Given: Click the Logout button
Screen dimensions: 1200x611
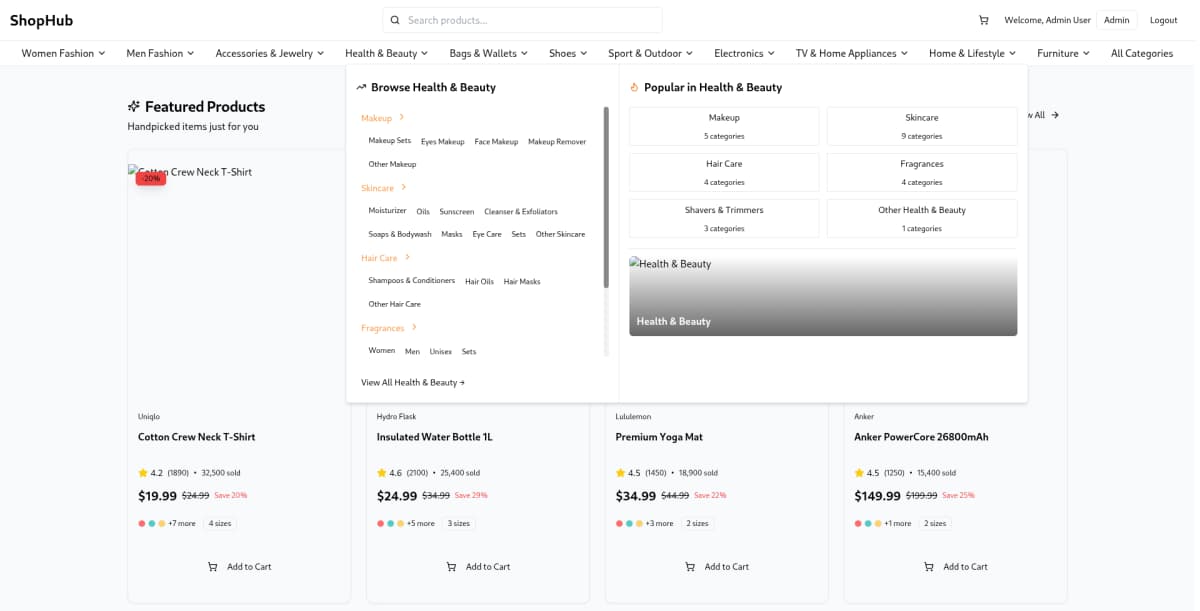Looking at the screenshot, I should (1163, 19).
